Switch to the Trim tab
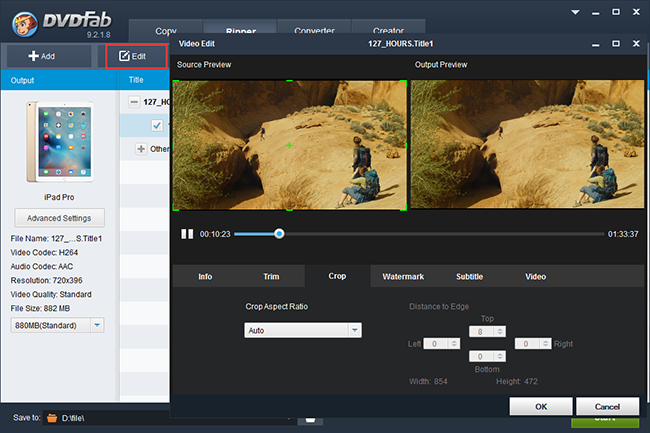 pos(271,276)
